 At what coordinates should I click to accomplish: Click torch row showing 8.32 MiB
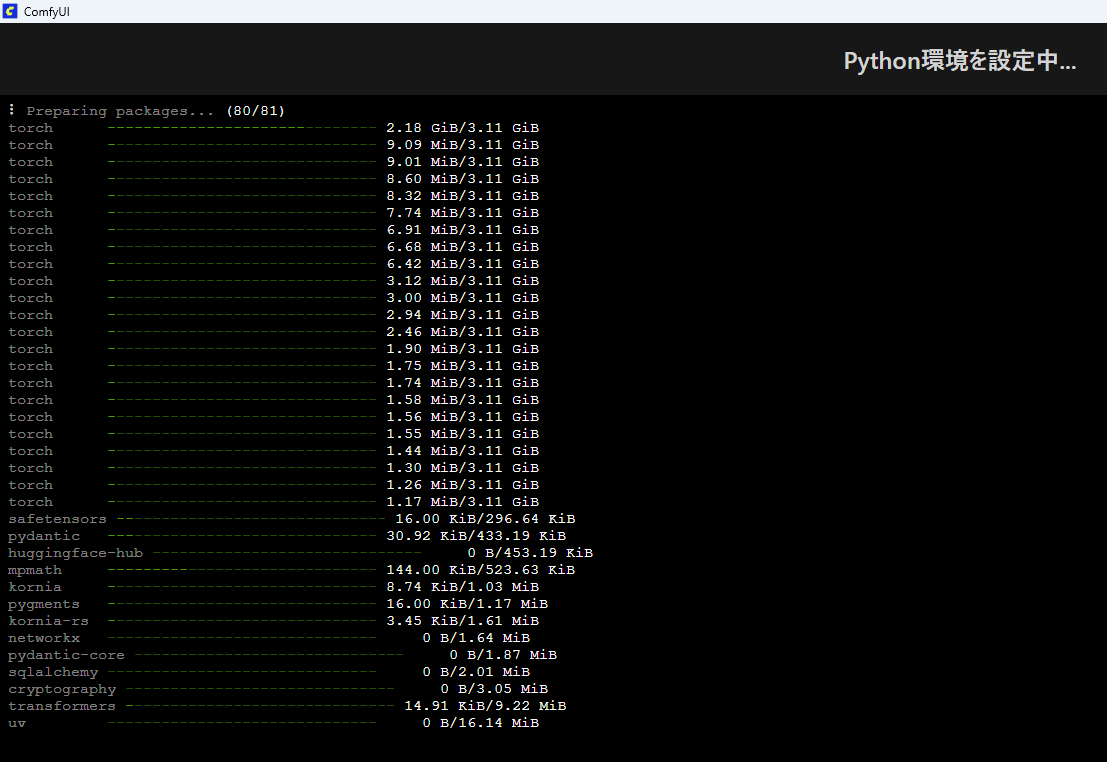pos(273,196)
